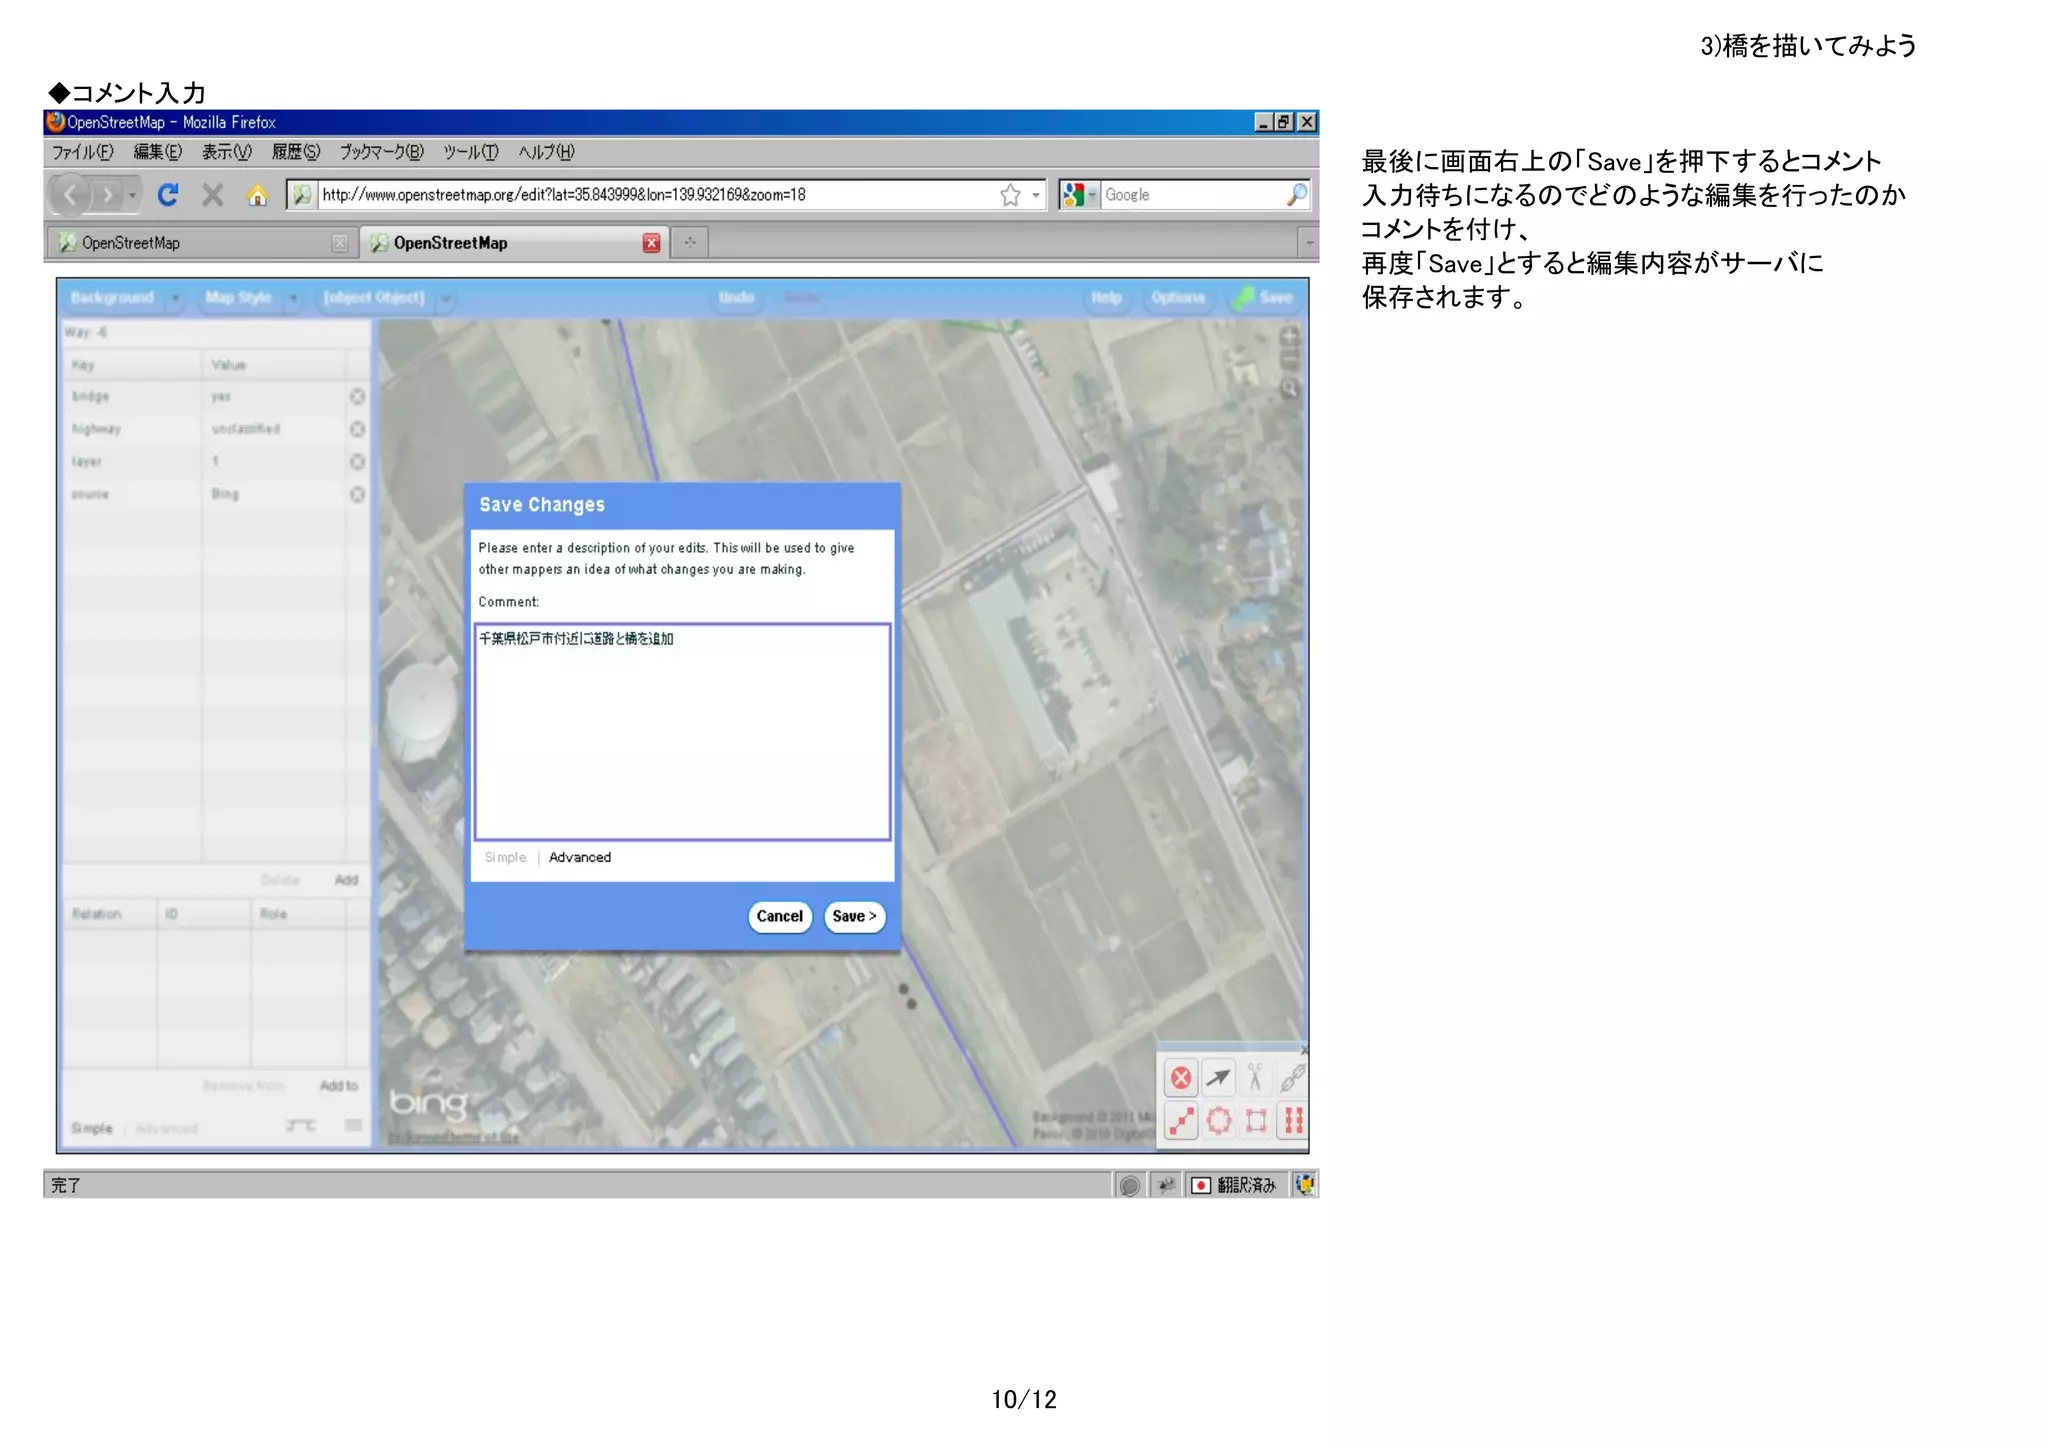Remove the bridge tag row
2048x1447 pixels.
357,397
